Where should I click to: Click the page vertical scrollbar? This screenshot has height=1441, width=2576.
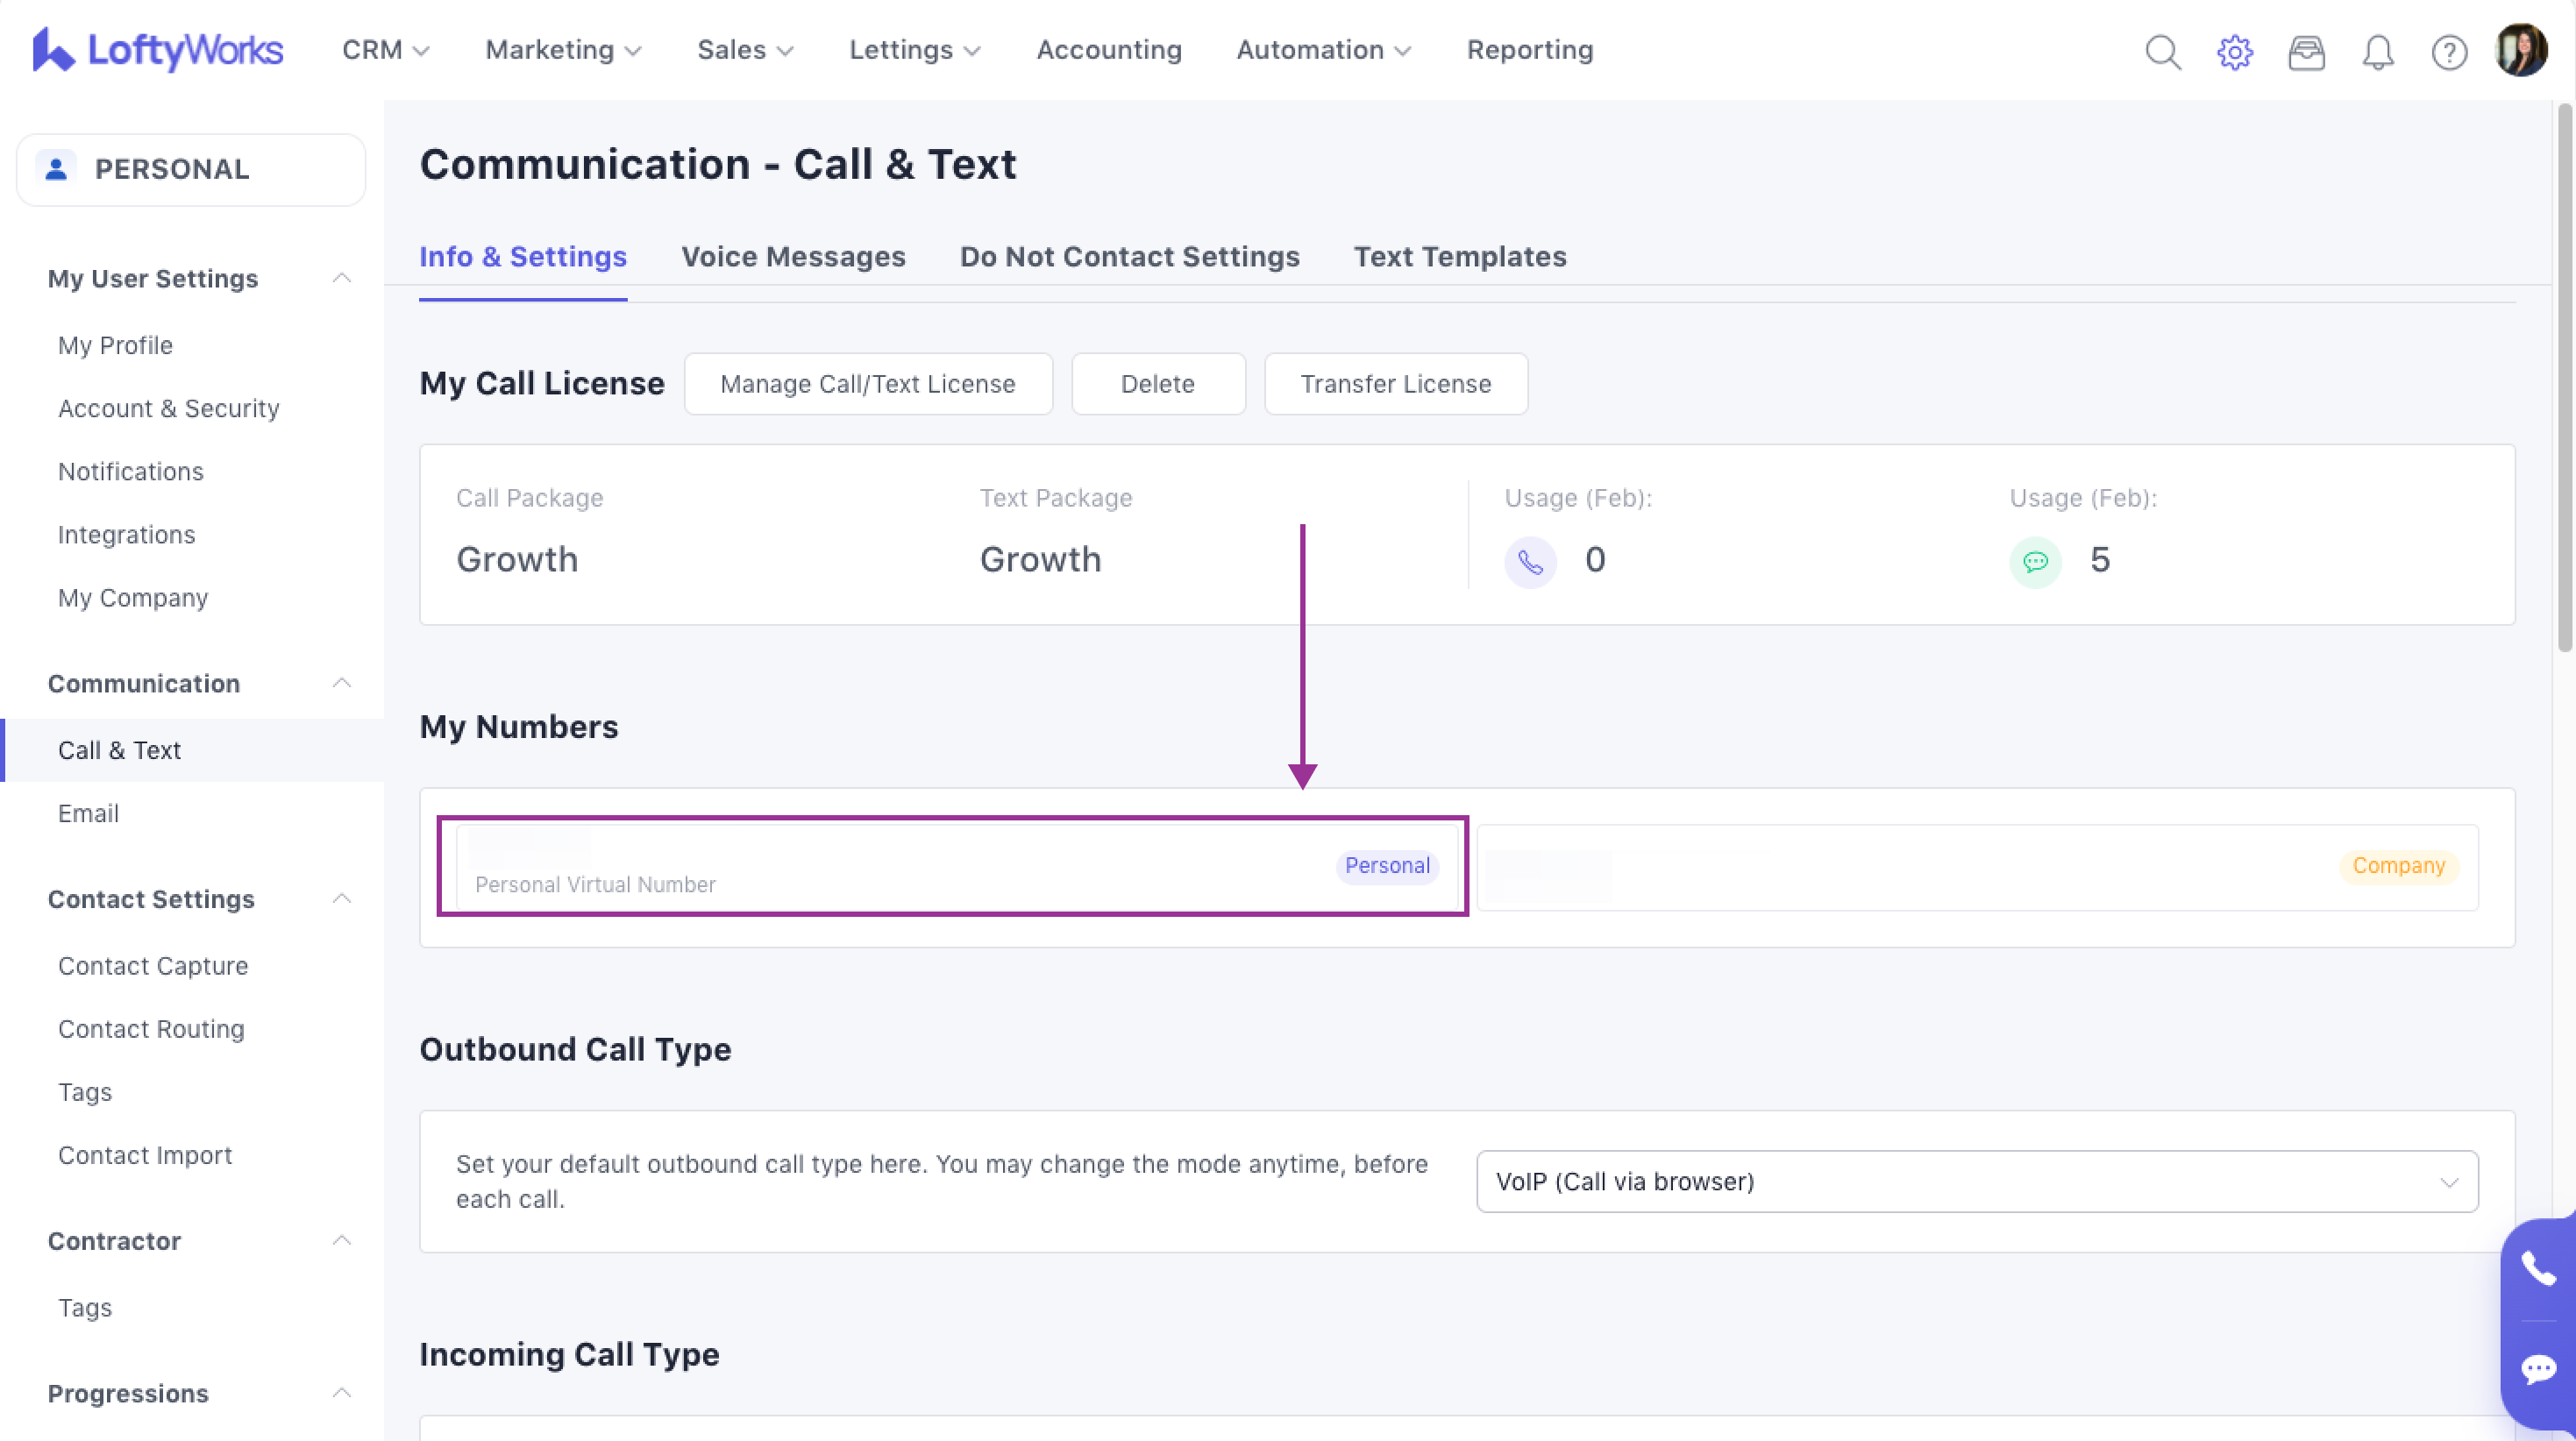click(x=2565, y=380)
